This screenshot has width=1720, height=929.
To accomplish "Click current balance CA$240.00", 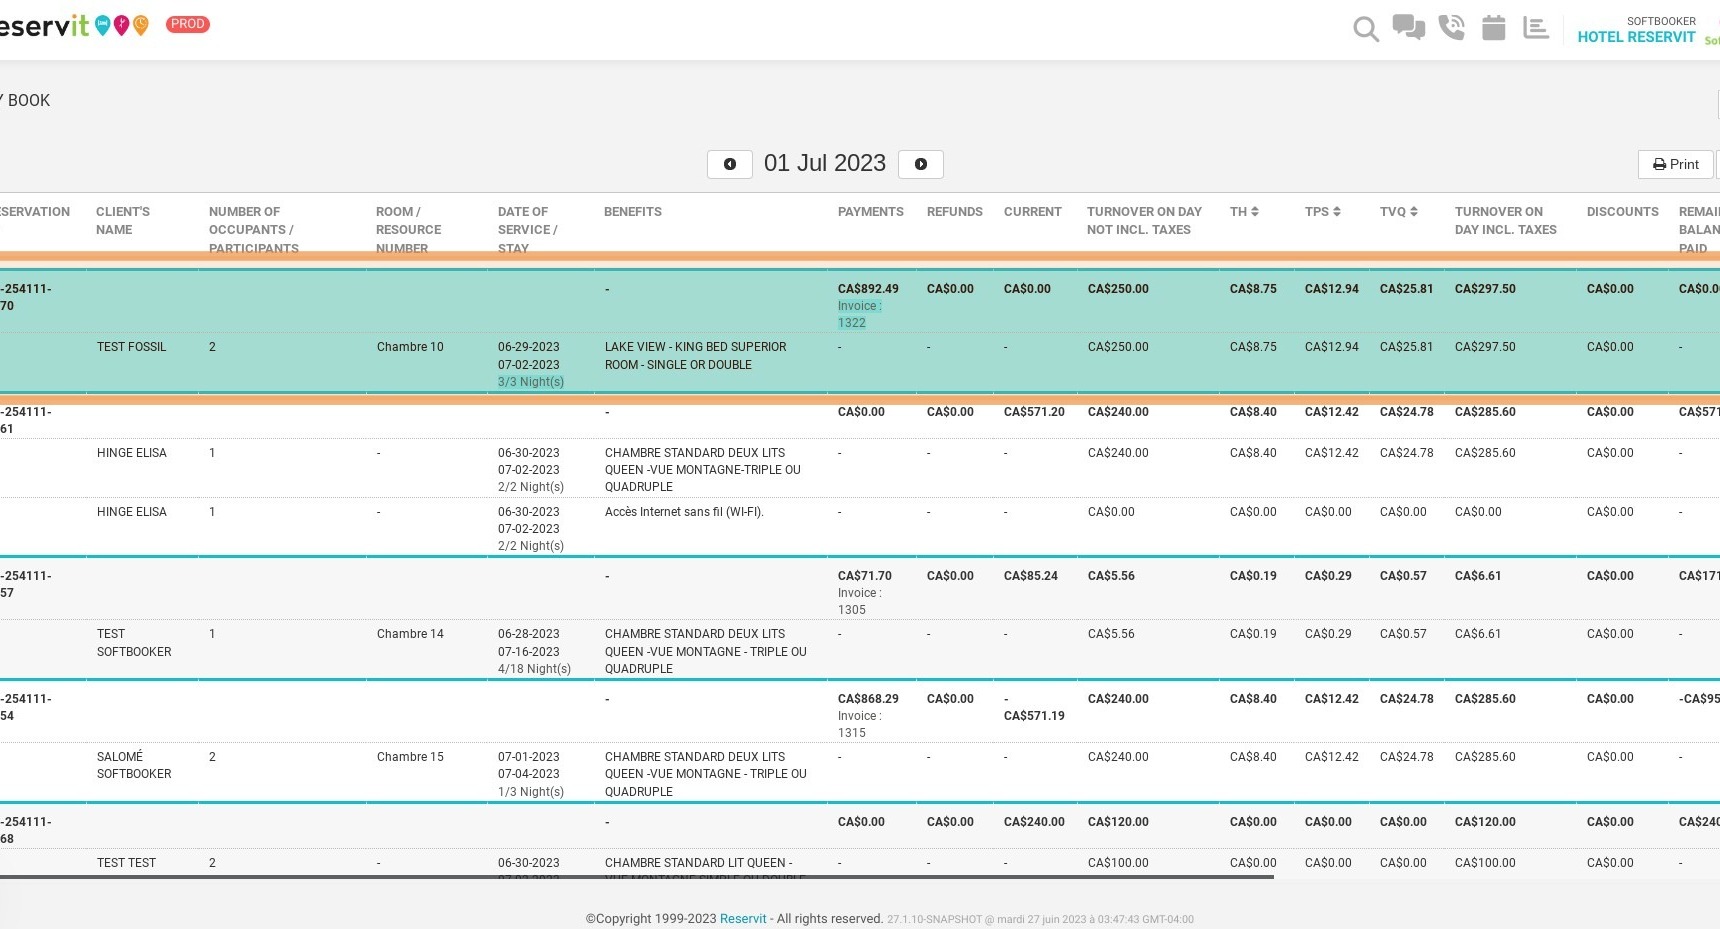I will tap(1034, 822).
